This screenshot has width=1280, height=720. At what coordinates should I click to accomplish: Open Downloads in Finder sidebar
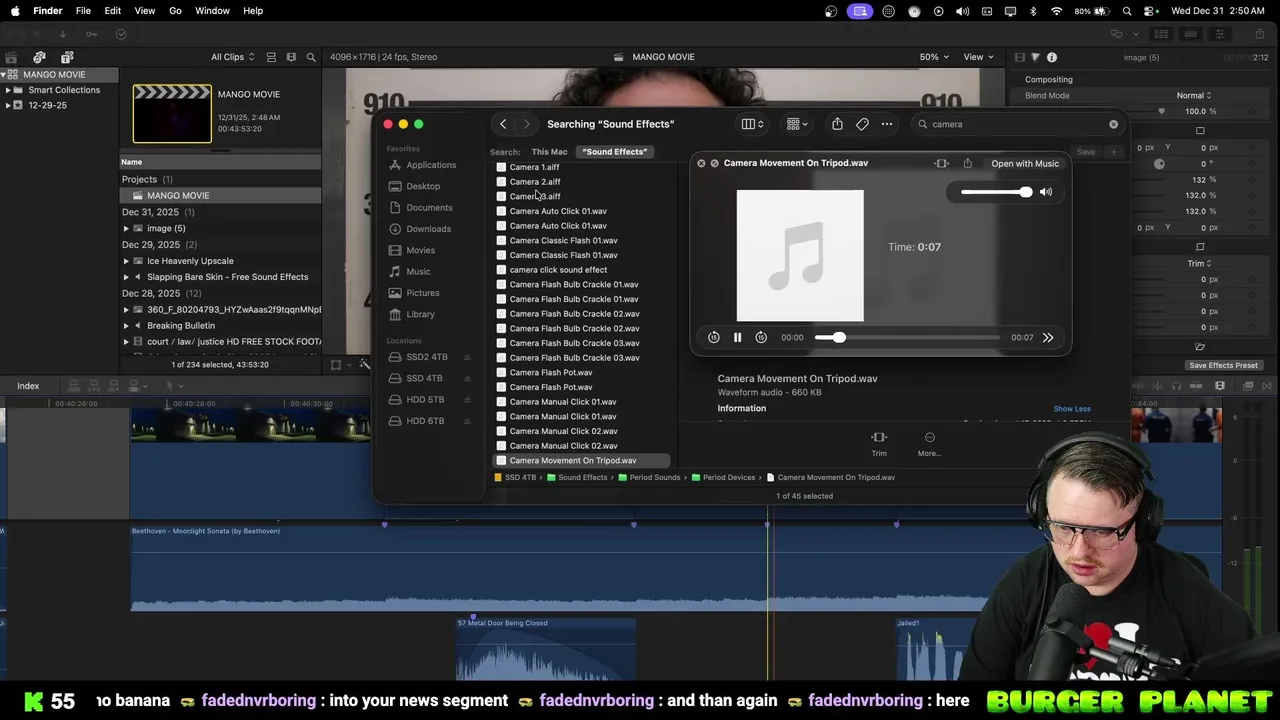point(428,229)
